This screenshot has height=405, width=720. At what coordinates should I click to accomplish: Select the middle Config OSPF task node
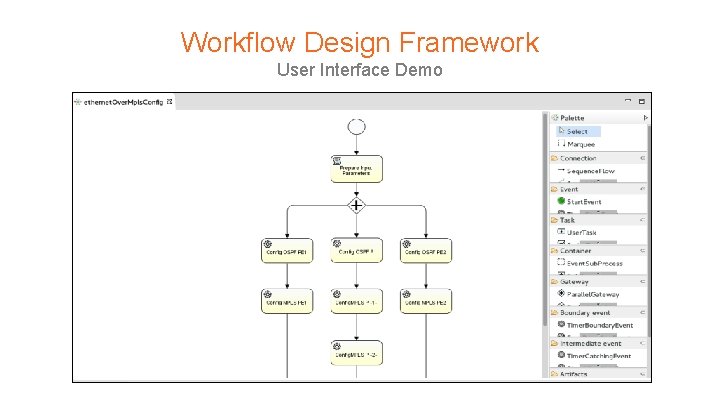[356, 250]
